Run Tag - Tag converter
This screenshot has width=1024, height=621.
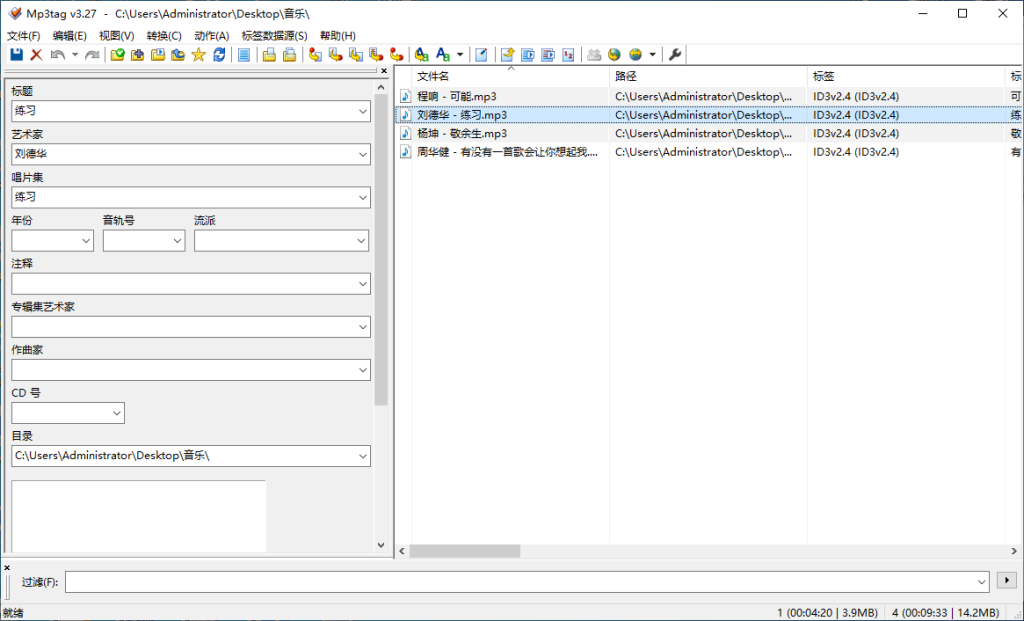396,55
